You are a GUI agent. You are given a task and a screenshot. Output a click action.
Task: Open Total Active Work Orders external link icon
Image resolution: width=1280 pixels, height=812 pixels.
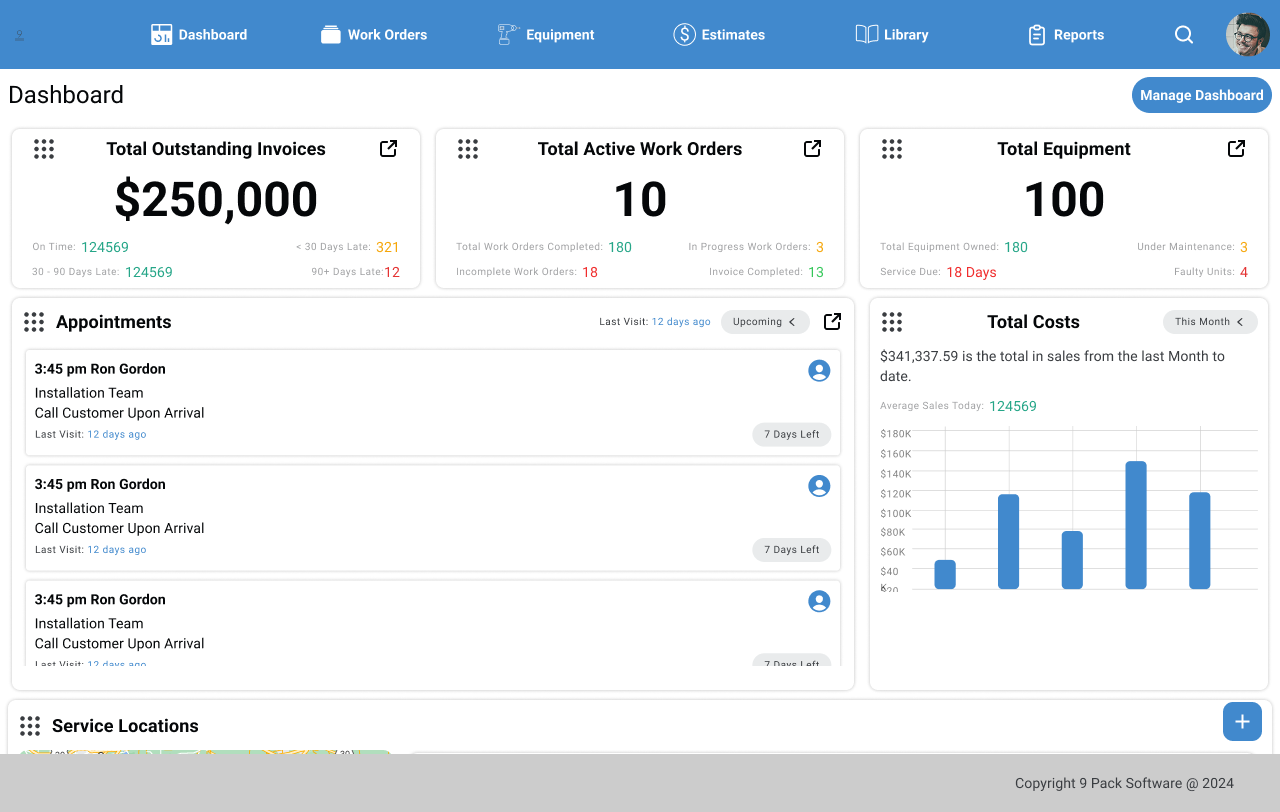point(812,149)
